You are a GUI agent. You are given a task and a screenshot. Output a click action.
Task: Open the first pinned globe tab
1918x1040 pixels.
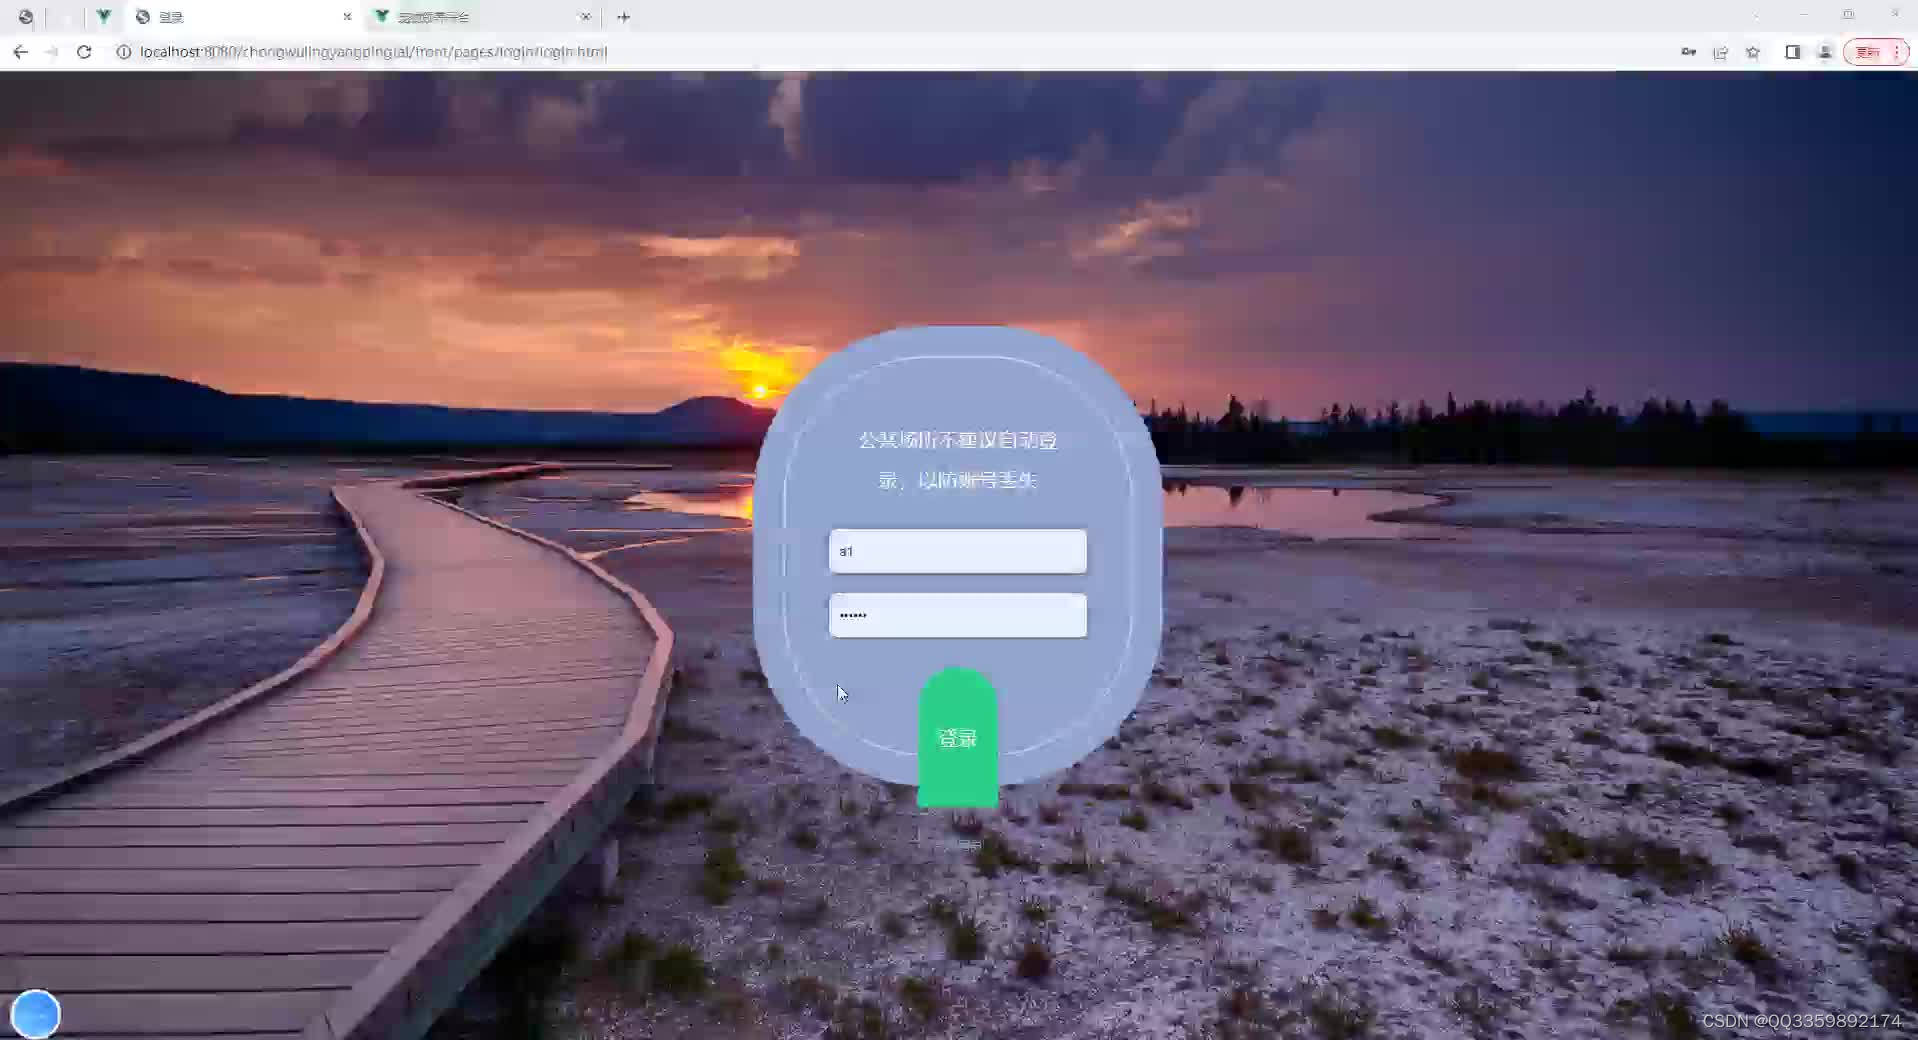(x=26, y=17)
